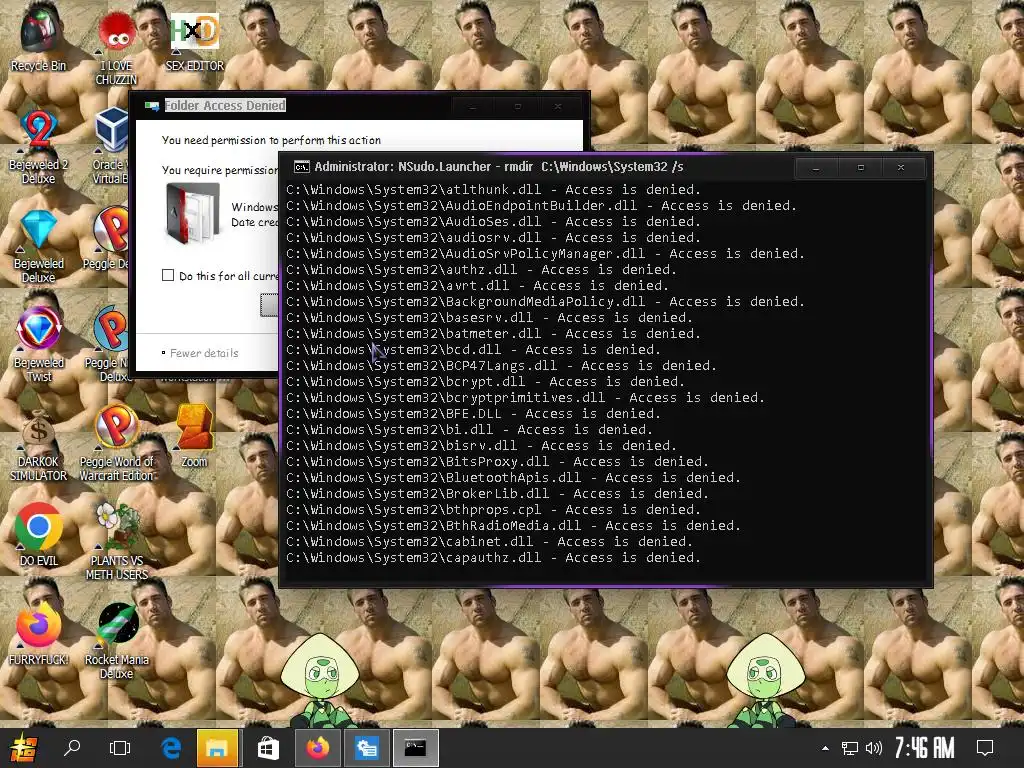Viewport: 1024px width, 768px height.
Task: Launch Bejeweled Twist shortcut
Action: click(x=39, y=345)
